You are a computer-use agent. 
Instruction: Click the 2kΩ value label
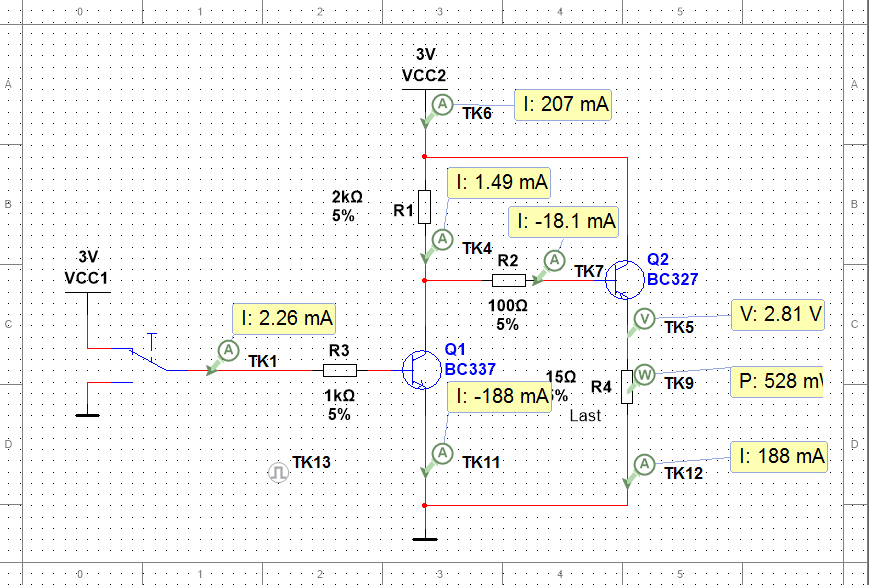pyautogui.click(x=347, y=197)
